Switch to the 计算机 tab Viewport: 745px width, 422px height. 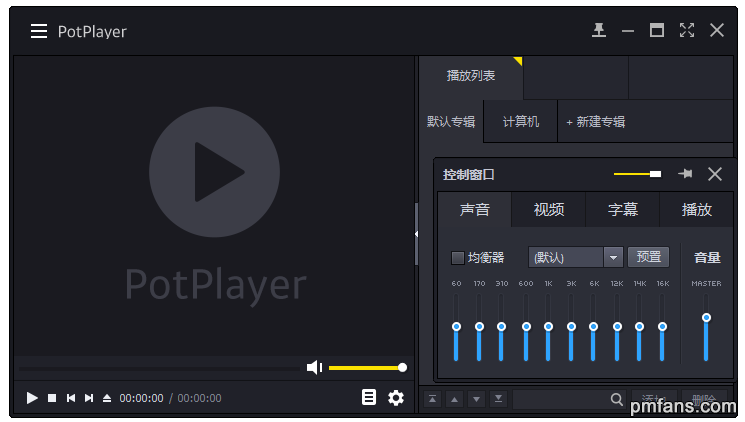click(x=521, y=122)
